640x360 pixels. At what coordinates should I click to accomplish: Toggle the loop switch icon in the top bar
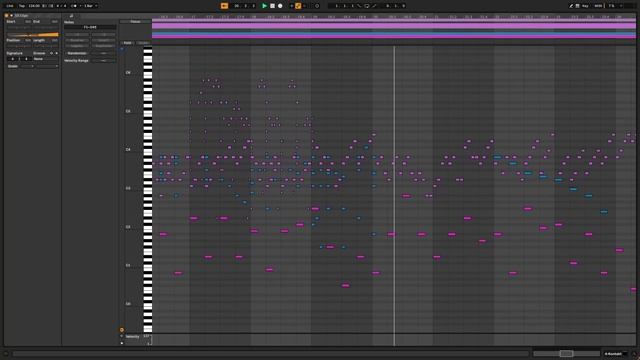tap(367, 6)
